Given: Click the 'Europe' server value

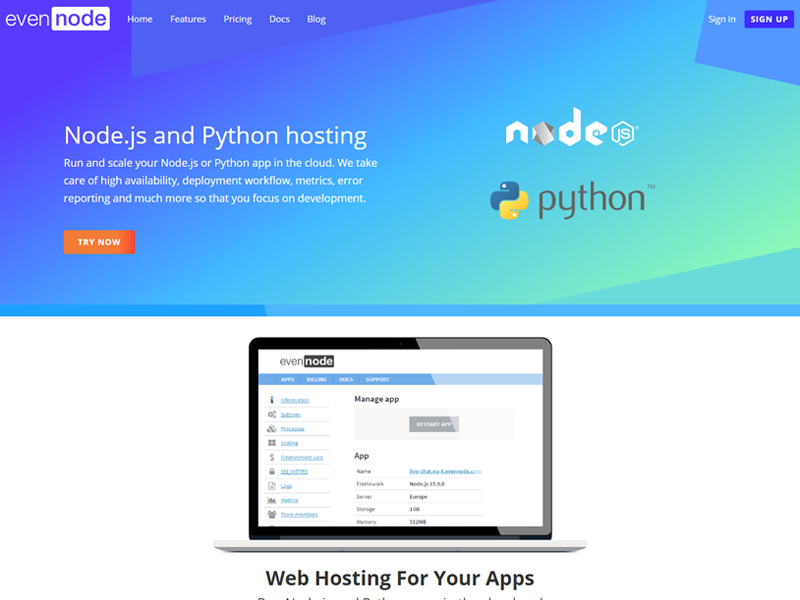Looking at the screenshot, I should pos(418,496).
